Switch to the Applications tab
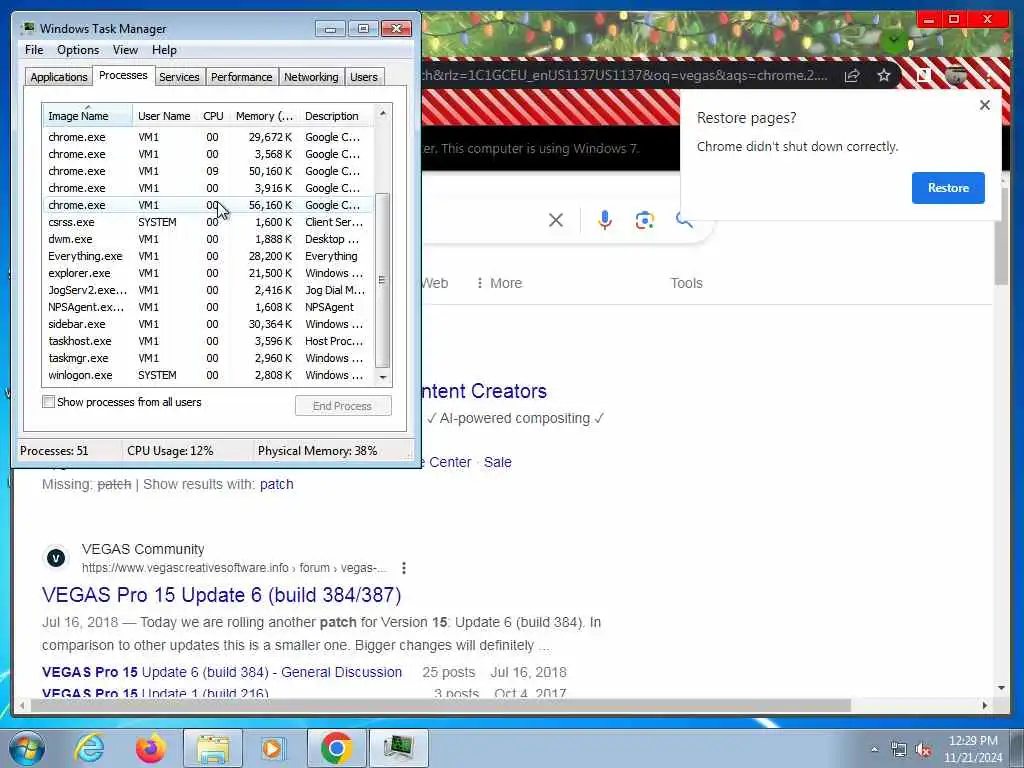Image resolution: width=1024 pixels, height=768 pixels. [59, 77]
